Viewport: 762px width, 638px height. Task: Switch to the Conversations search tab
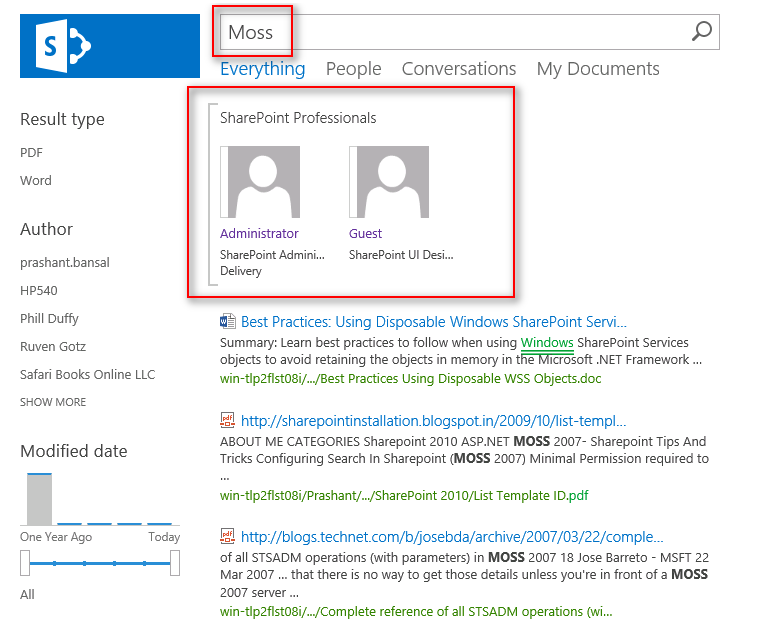pyautogui.click(x=459, y=69)
